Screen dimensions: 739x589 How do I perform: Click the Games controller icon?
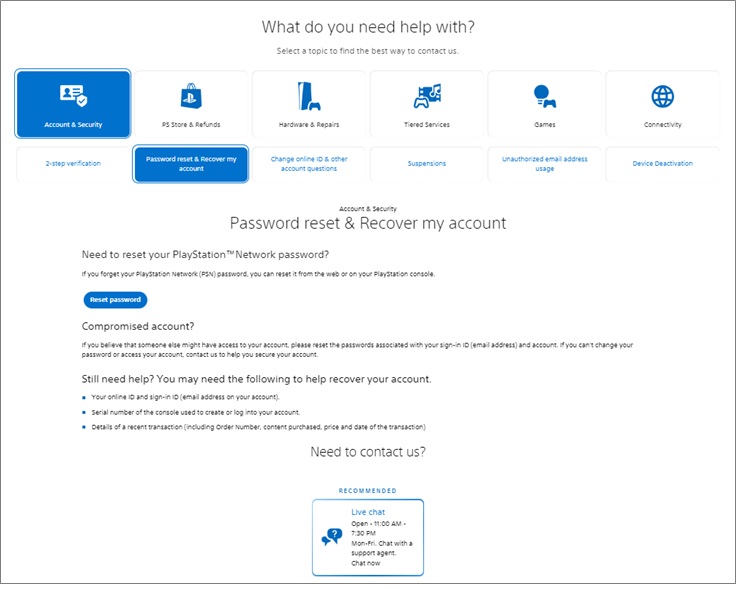(x=545, y=96)
